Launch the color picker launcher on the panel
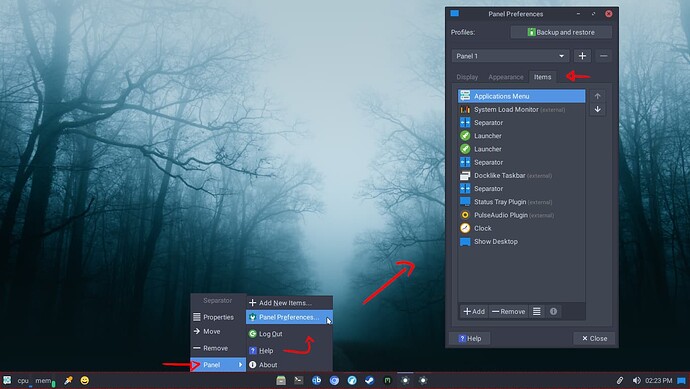 pyautogui.click(x=68, y=380)
